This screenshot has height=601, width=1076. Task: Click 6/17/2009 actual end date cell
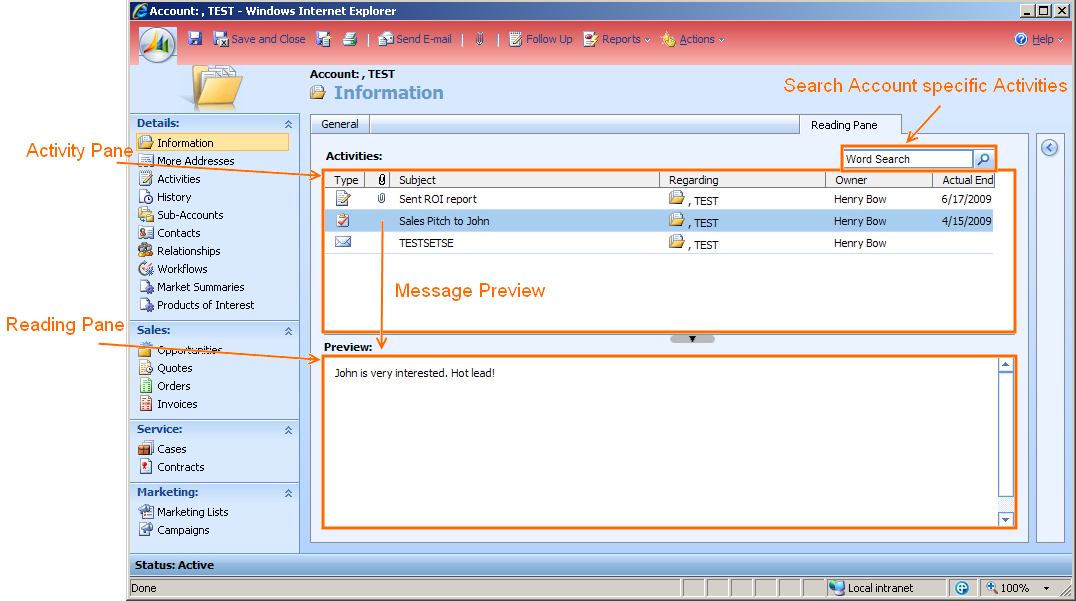point(966,199)
